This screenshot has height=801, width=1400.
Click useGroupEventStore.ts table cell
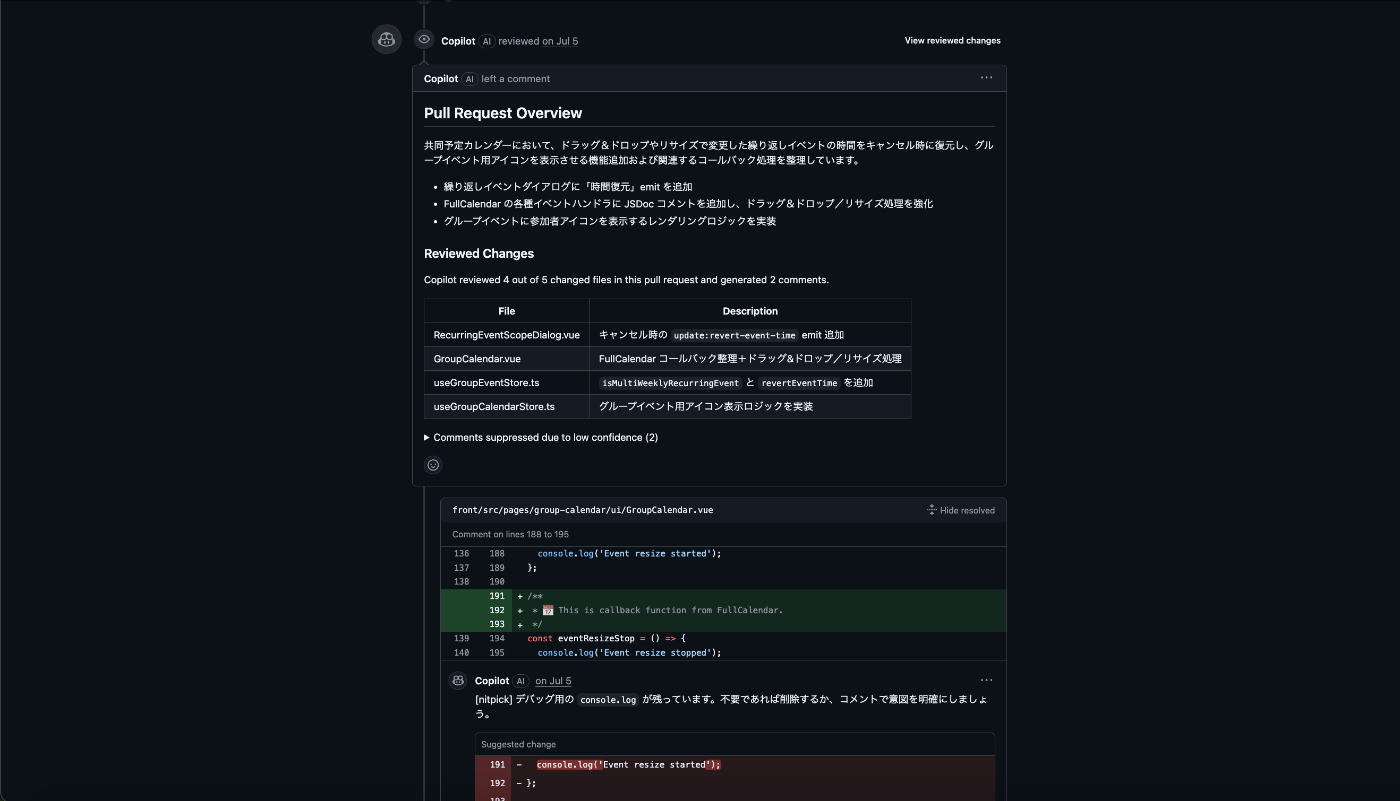(x=507, y=383)
